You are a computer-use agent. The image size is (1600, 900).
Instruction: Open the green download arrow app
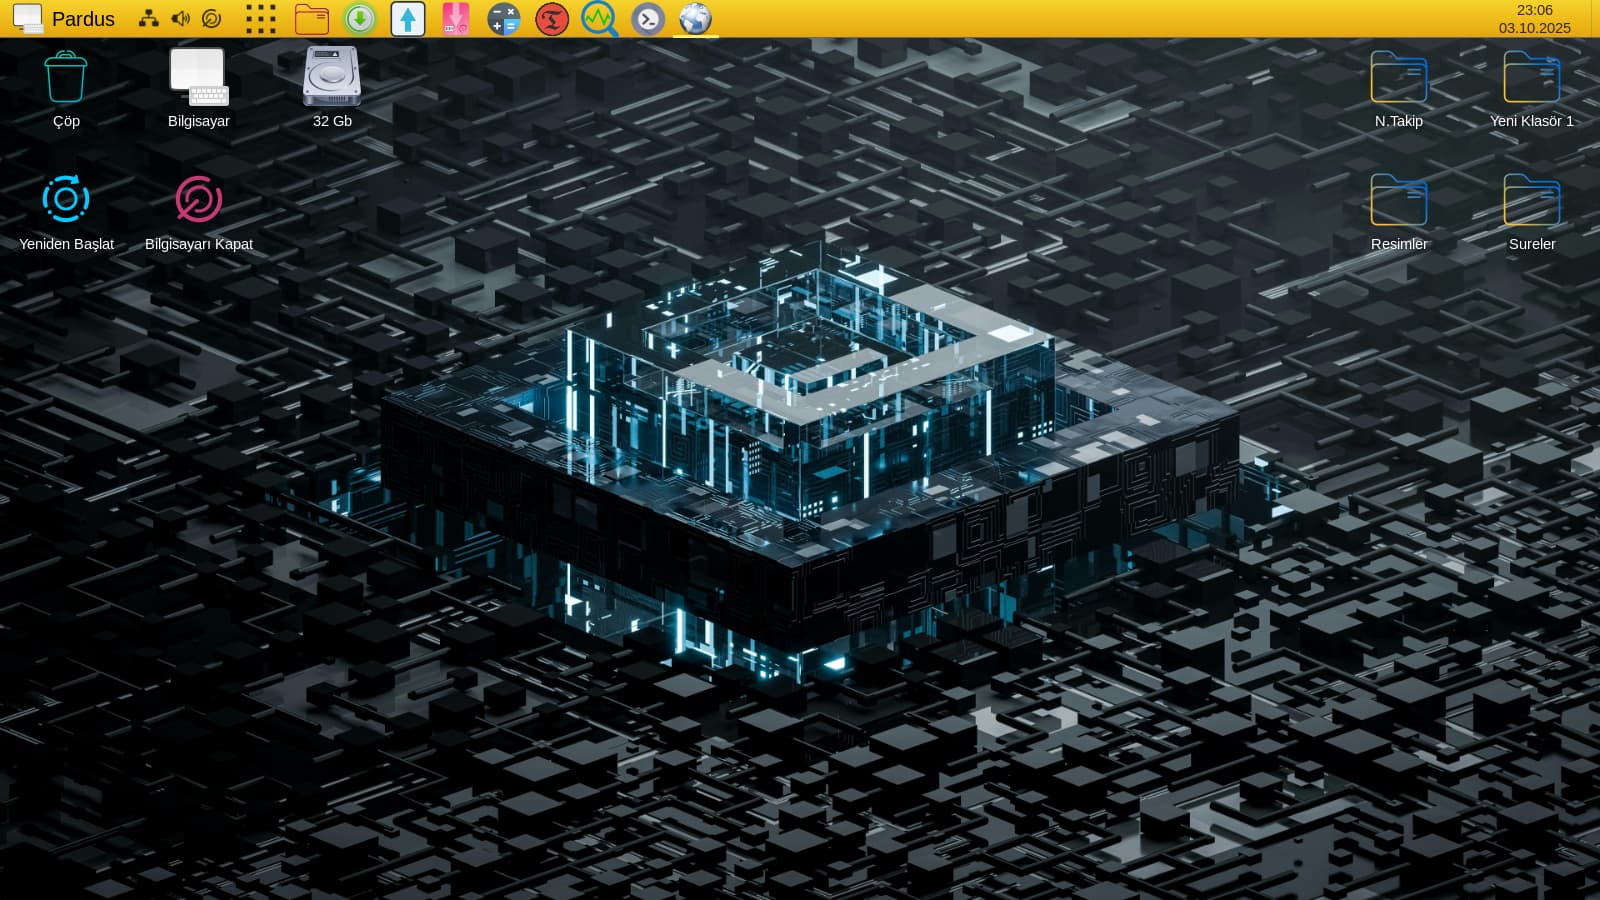coord(360,19)
